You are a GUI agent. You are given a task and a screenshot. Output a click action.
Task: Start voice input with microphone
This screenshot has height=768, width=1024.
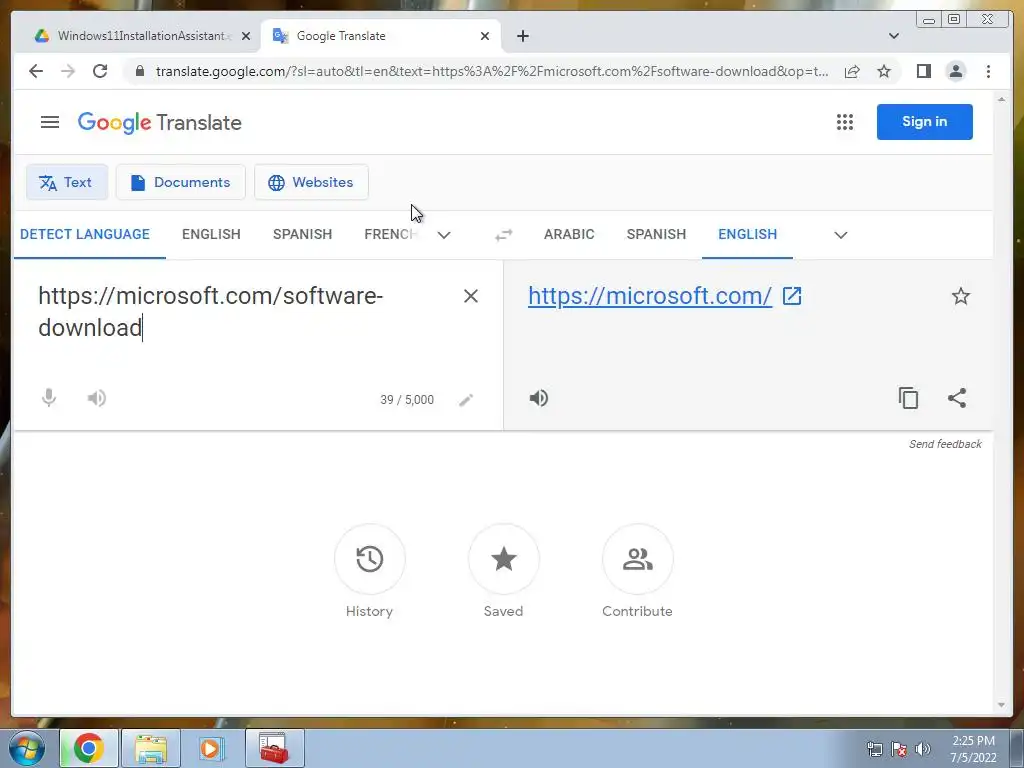point(48,398)
